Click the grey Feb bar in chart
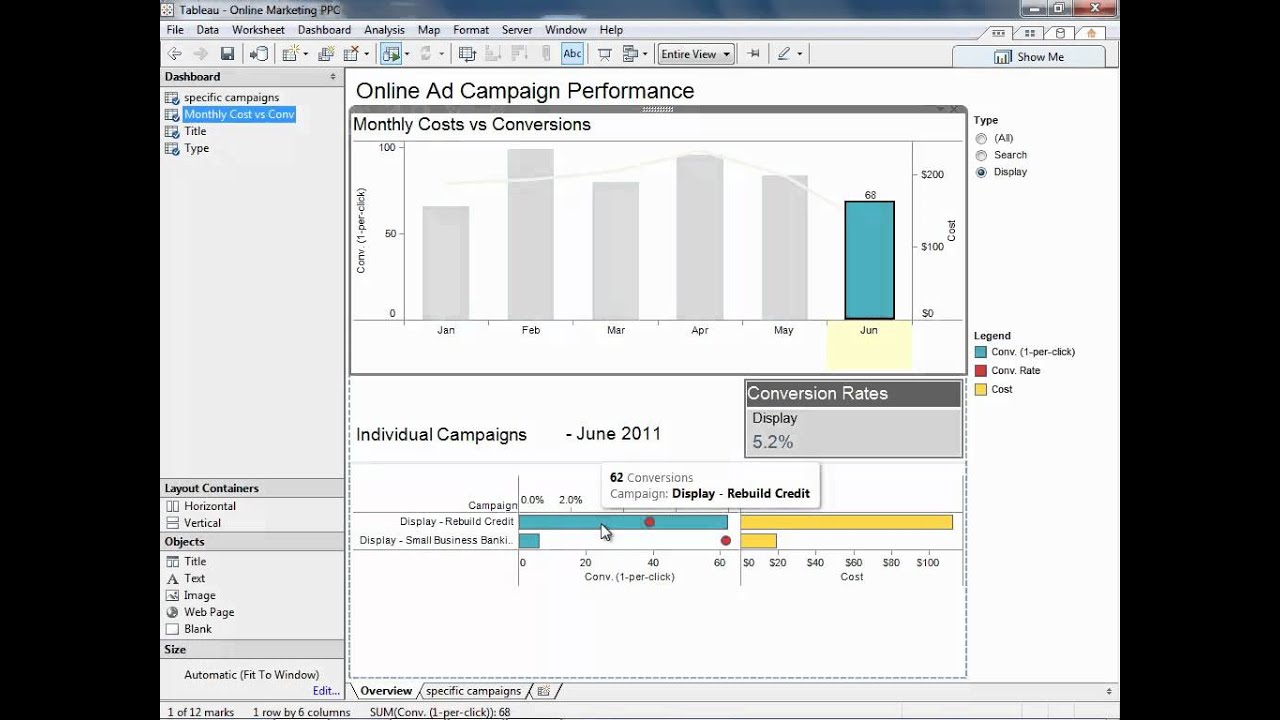The height and width of the screenshot is (720, 1280). click(530, 234)
